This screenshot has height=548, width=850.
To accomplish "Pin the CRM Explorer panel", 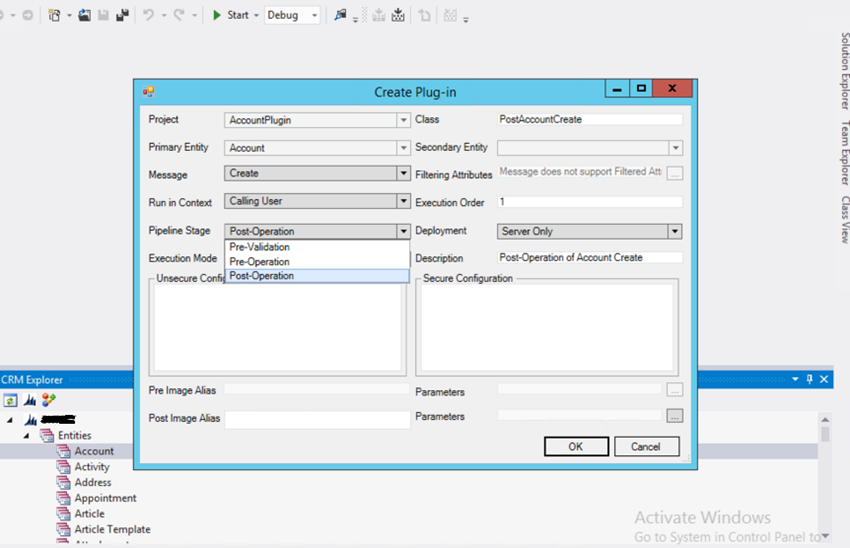I will [x=809, y=380].
